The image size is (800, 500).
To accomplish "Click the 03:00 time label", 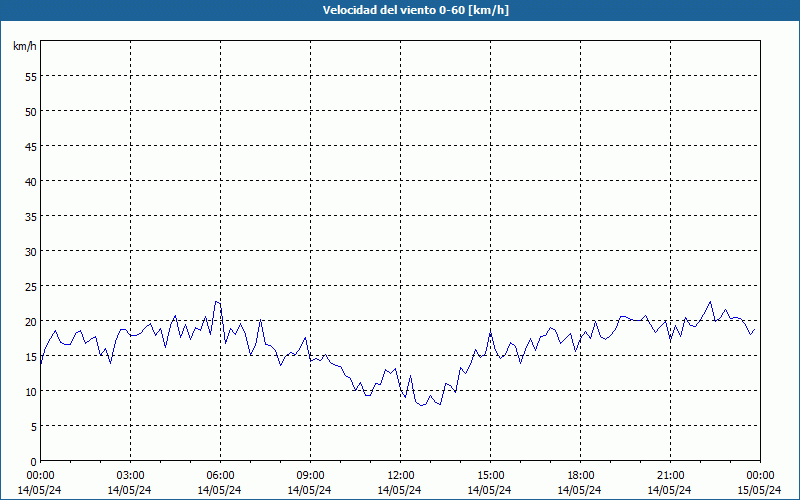I will pos(131,476).
